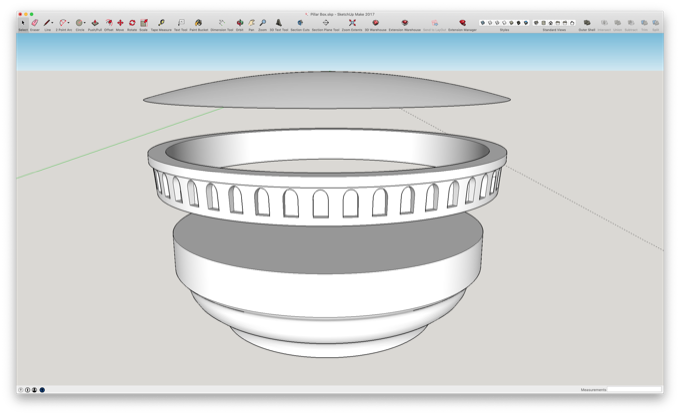This screenshot has width=680, height=415.
Task: Pick the 3D Text Tool
Action: tap(279, 23)
